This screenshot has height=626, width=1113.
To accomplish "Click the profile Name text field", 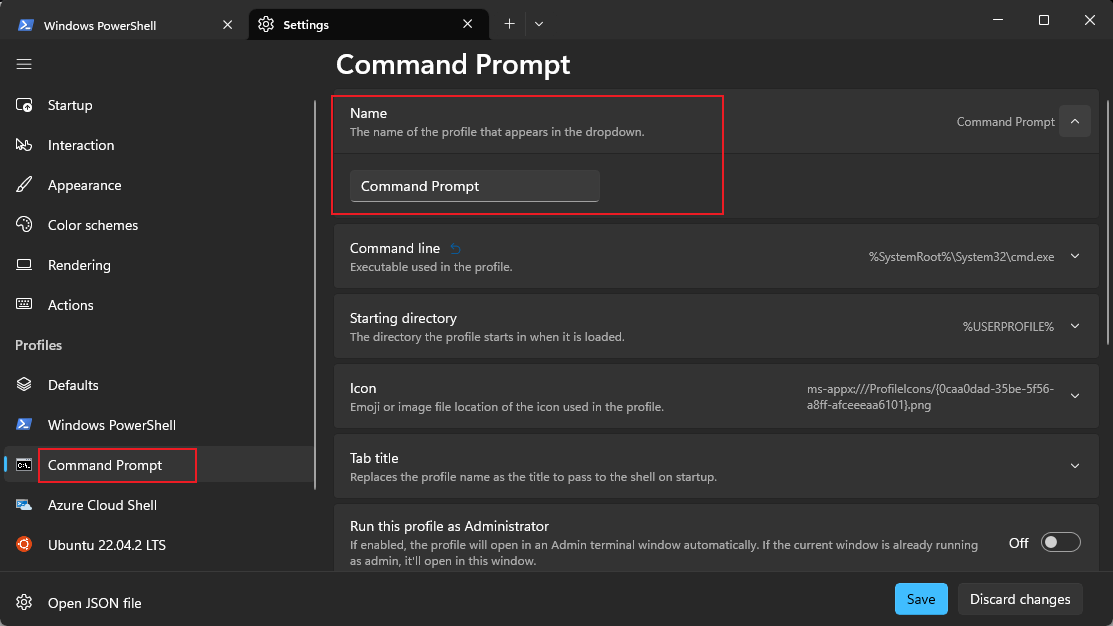I will (x=474, y=186).
